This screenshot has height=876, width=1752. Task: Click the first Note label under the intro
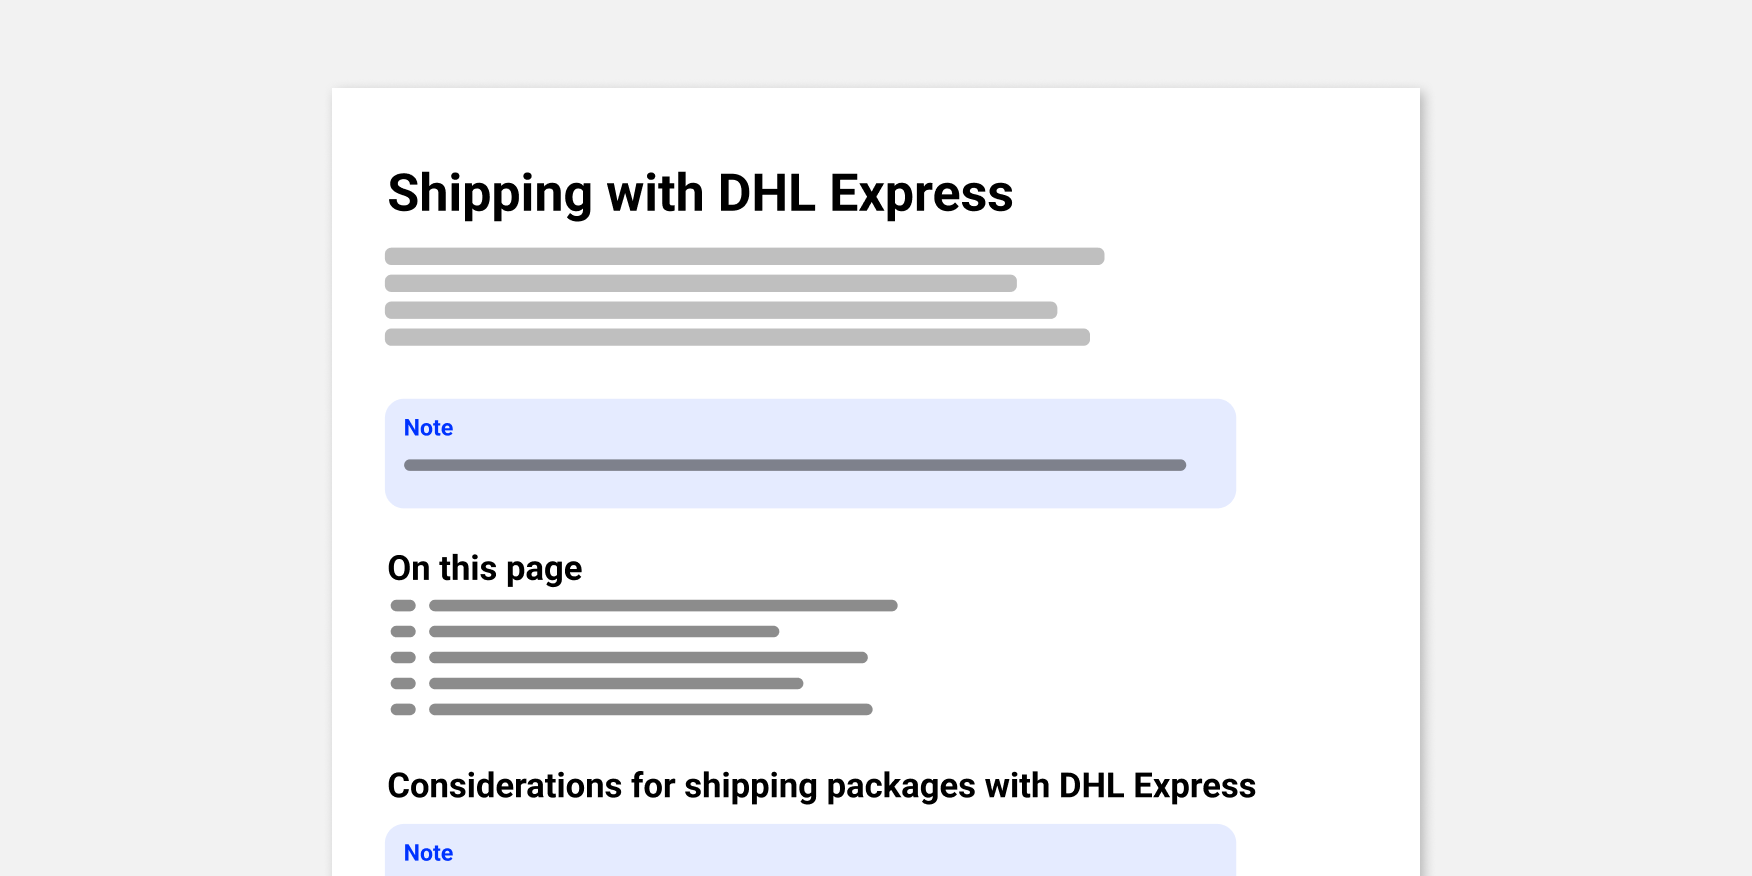[428, 428]
